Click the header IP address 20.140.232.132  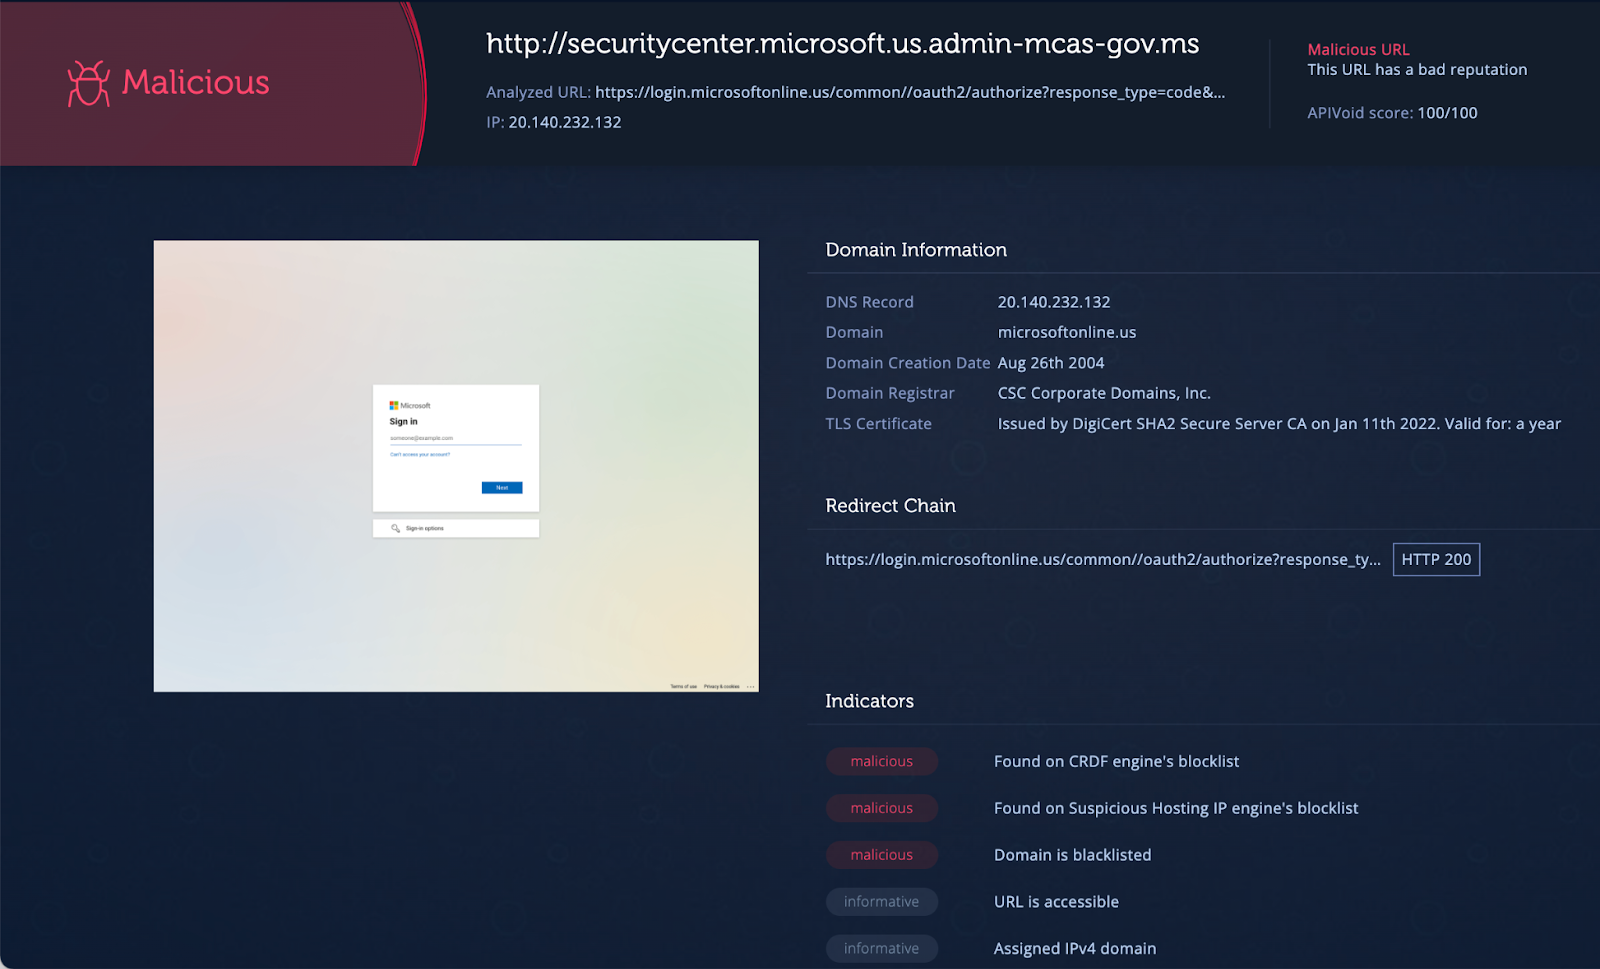[x=565, y=122]
